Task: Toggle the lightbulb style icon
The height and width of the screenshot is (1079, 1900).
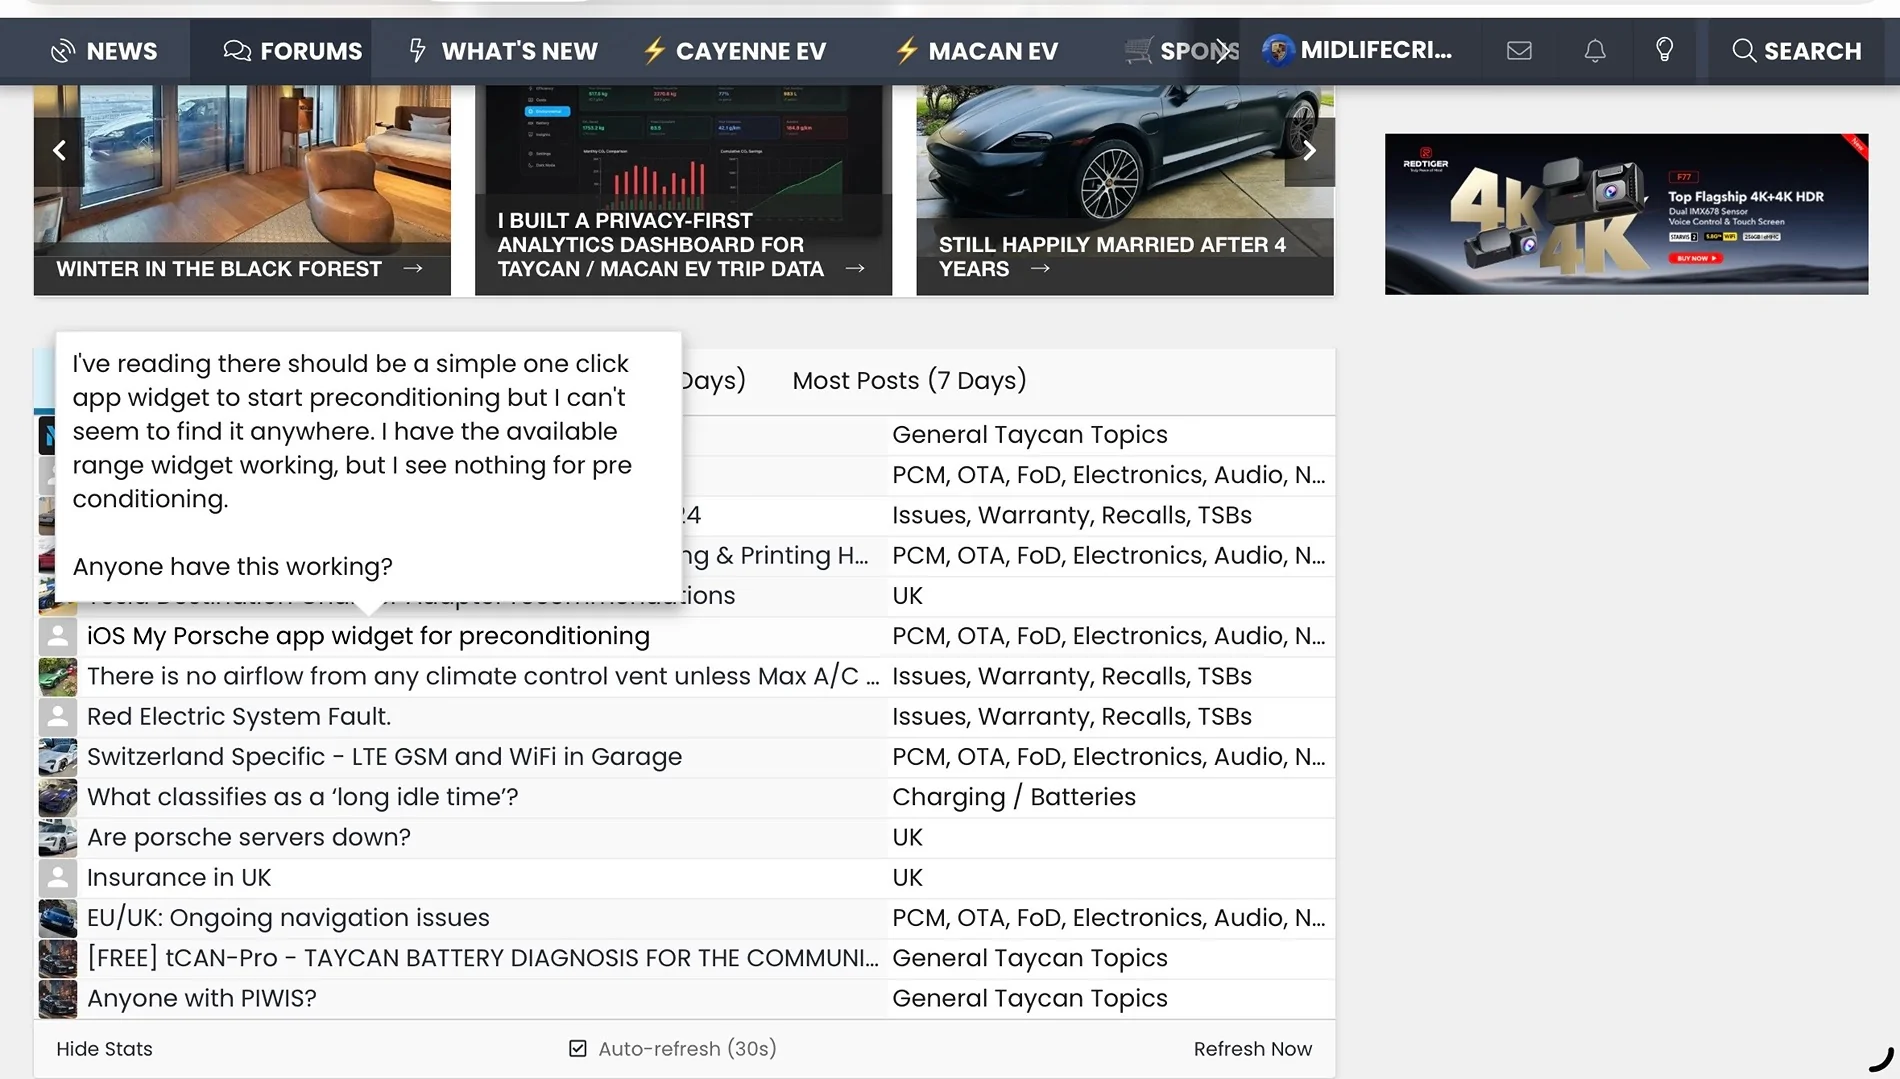Action: pos(1664,50)
